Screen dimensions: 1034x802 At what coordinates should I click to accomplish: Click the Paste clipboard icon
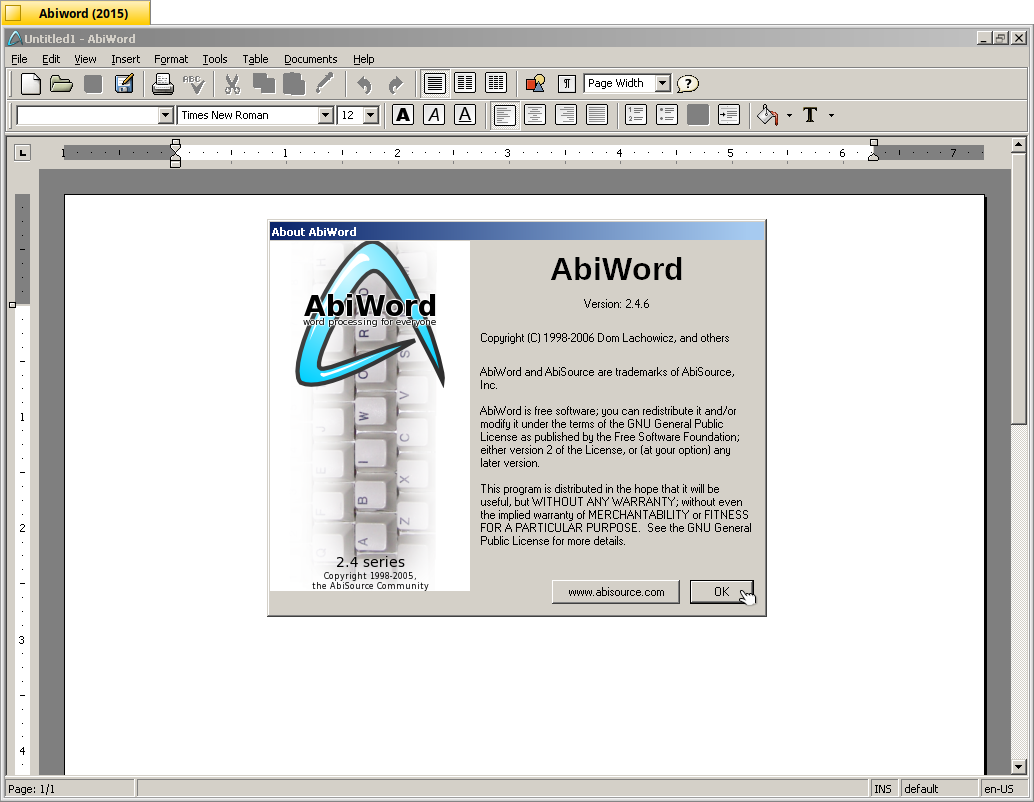point(294,84)
